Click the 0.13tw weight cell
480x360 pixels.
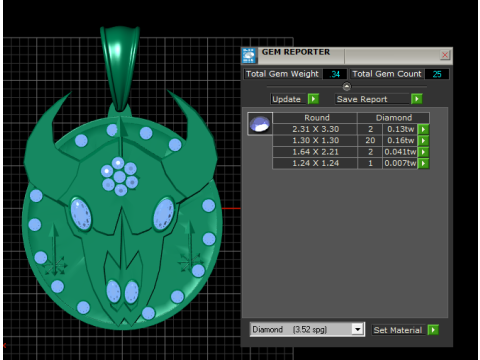[x=400, y=129]
